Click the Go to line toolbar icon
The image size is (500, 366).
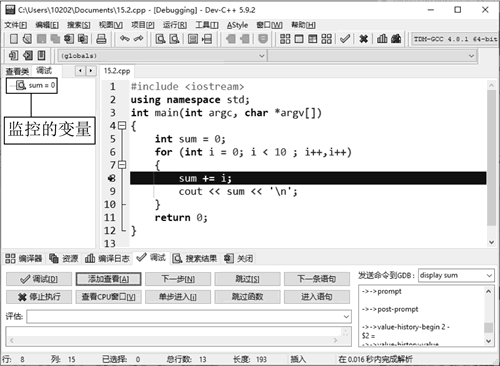(207, 39)
